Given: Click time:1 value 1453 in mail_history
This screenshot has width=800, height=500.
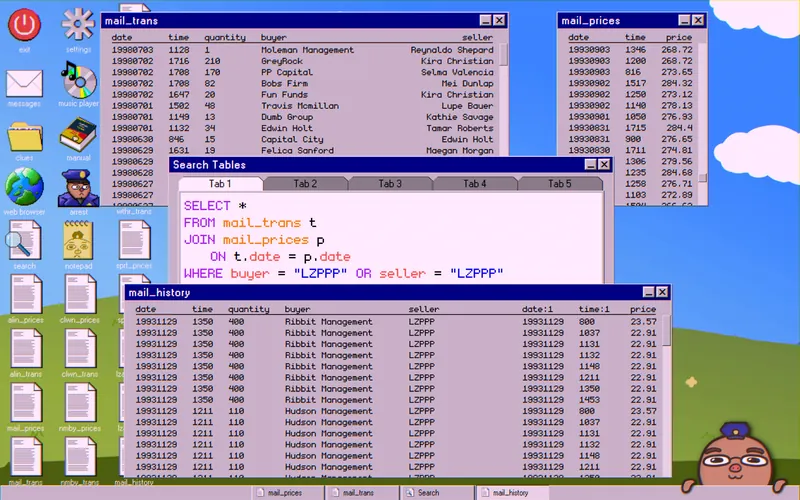Looking at the screenshot, I should coord(589,400).
